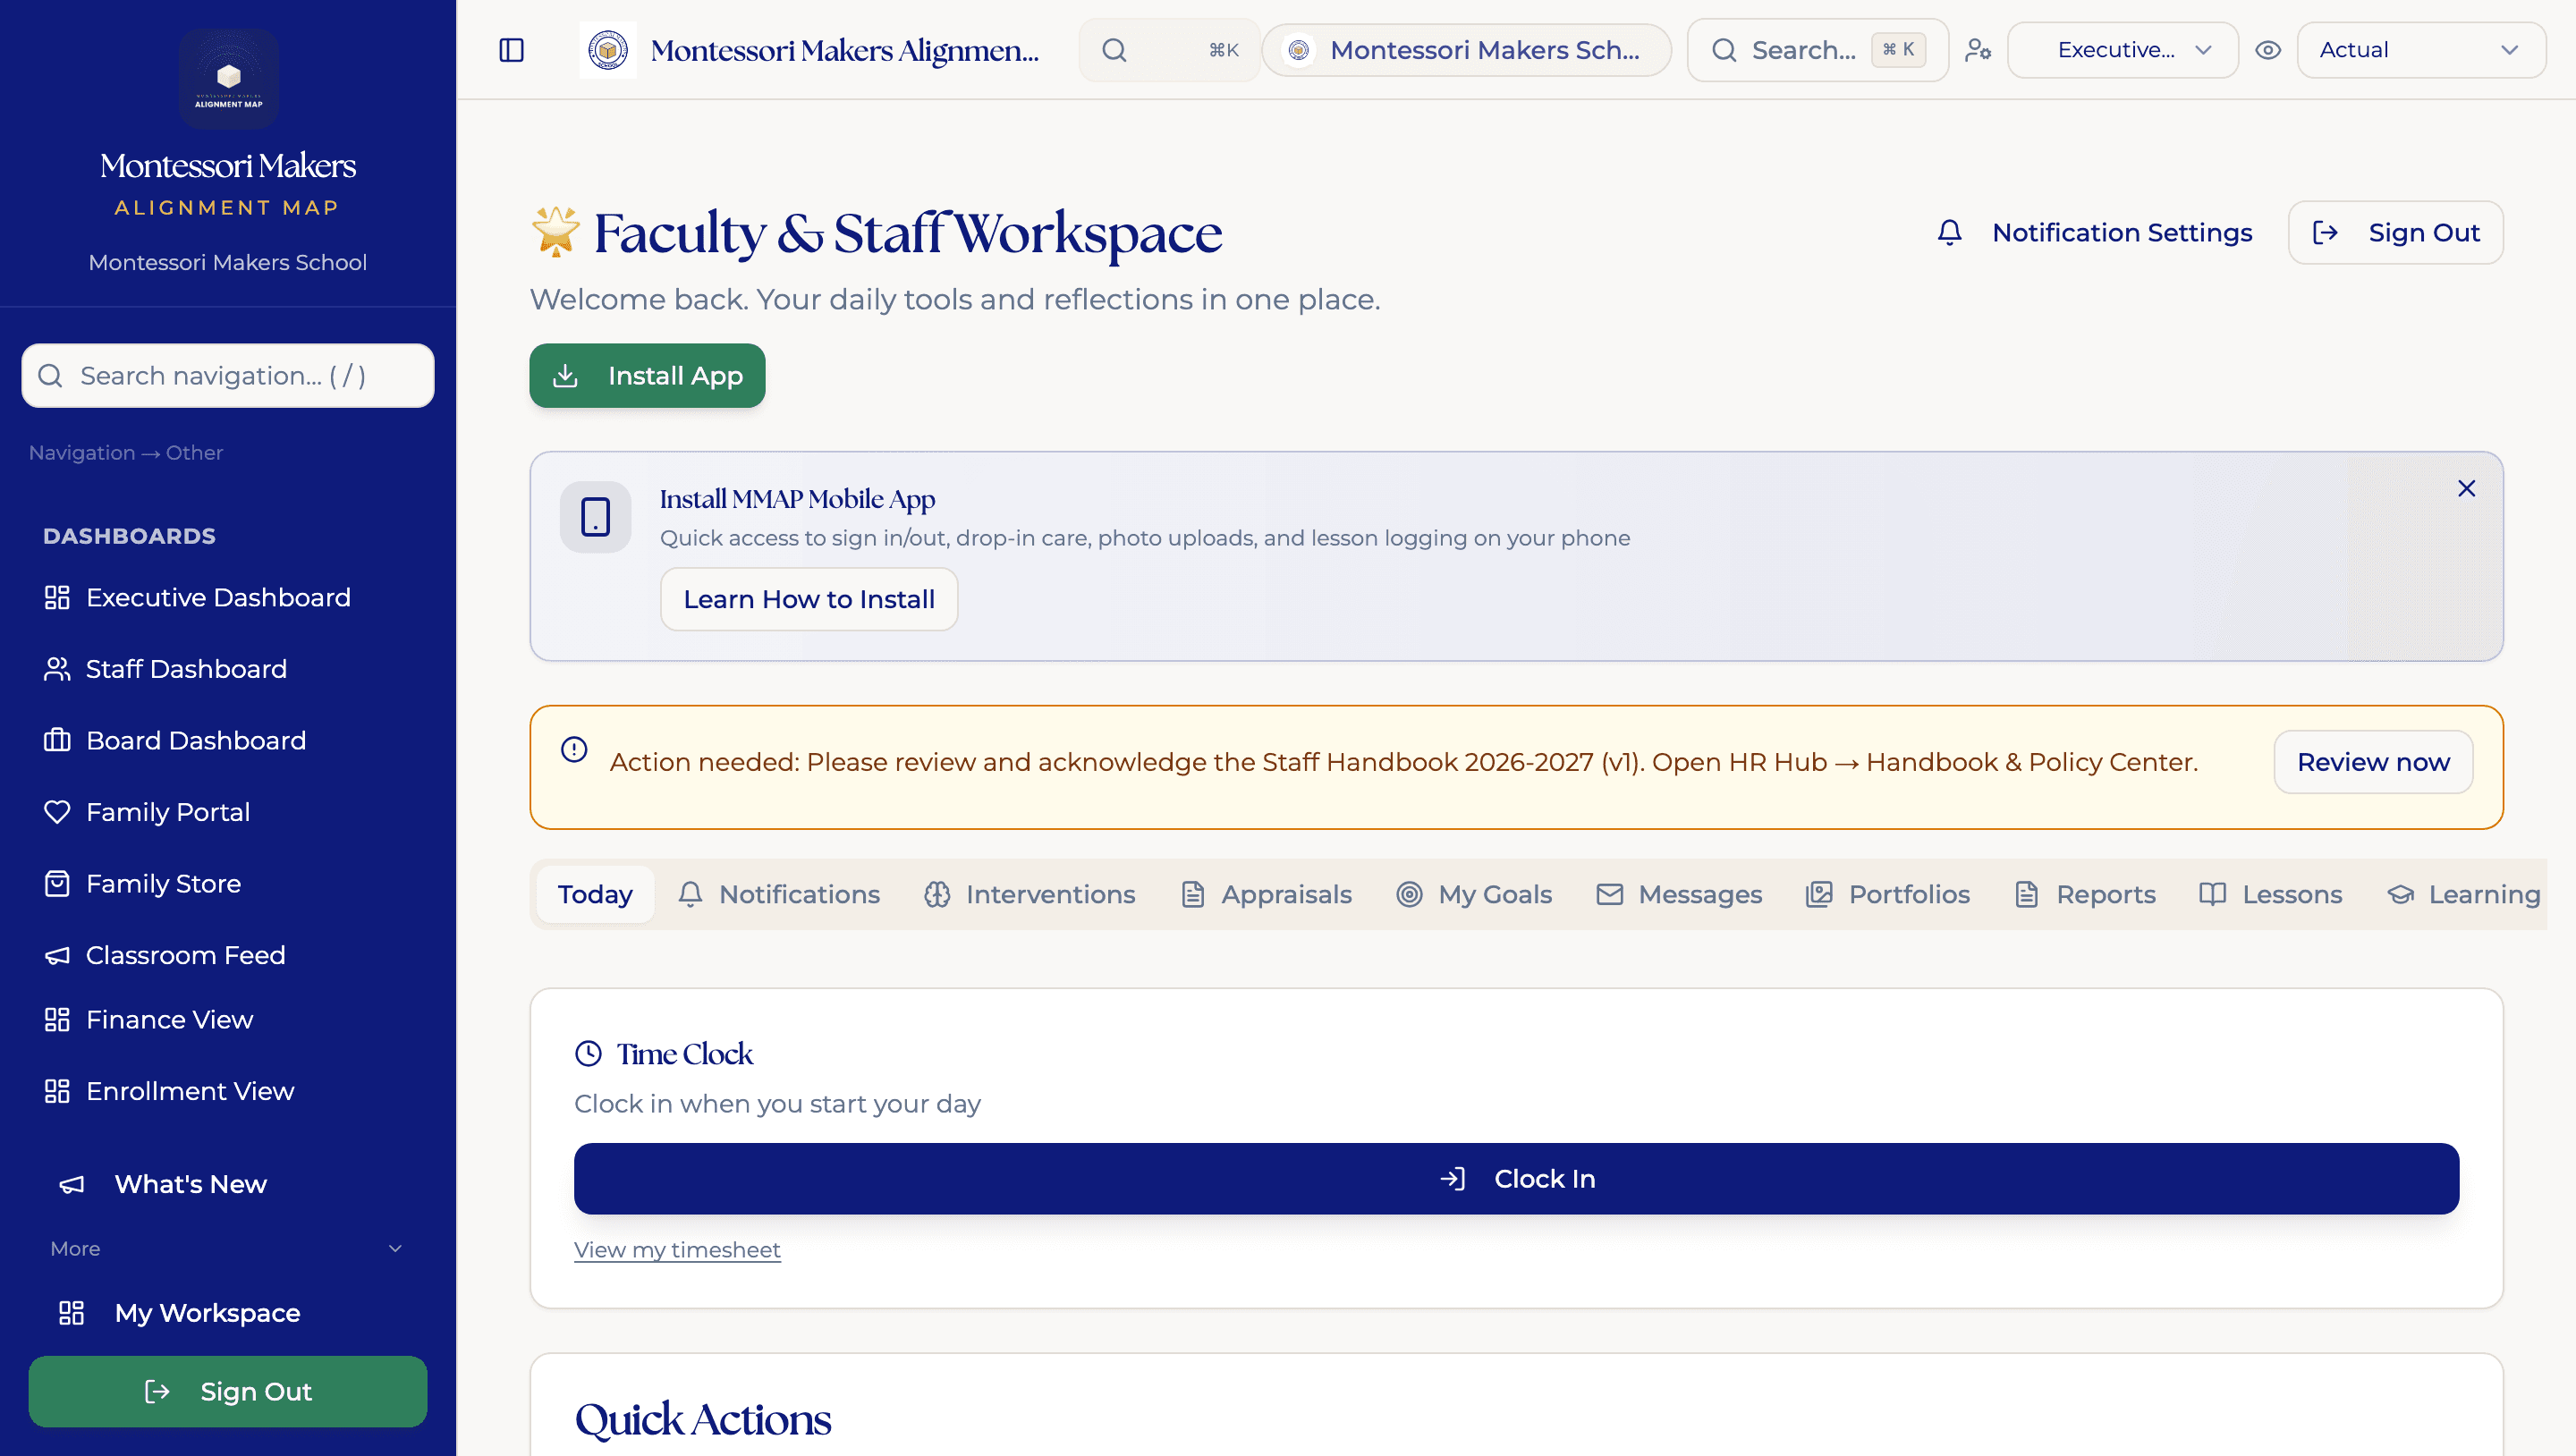
Task: Toggle the eye view icon in header
Action: click(2268, 50)
